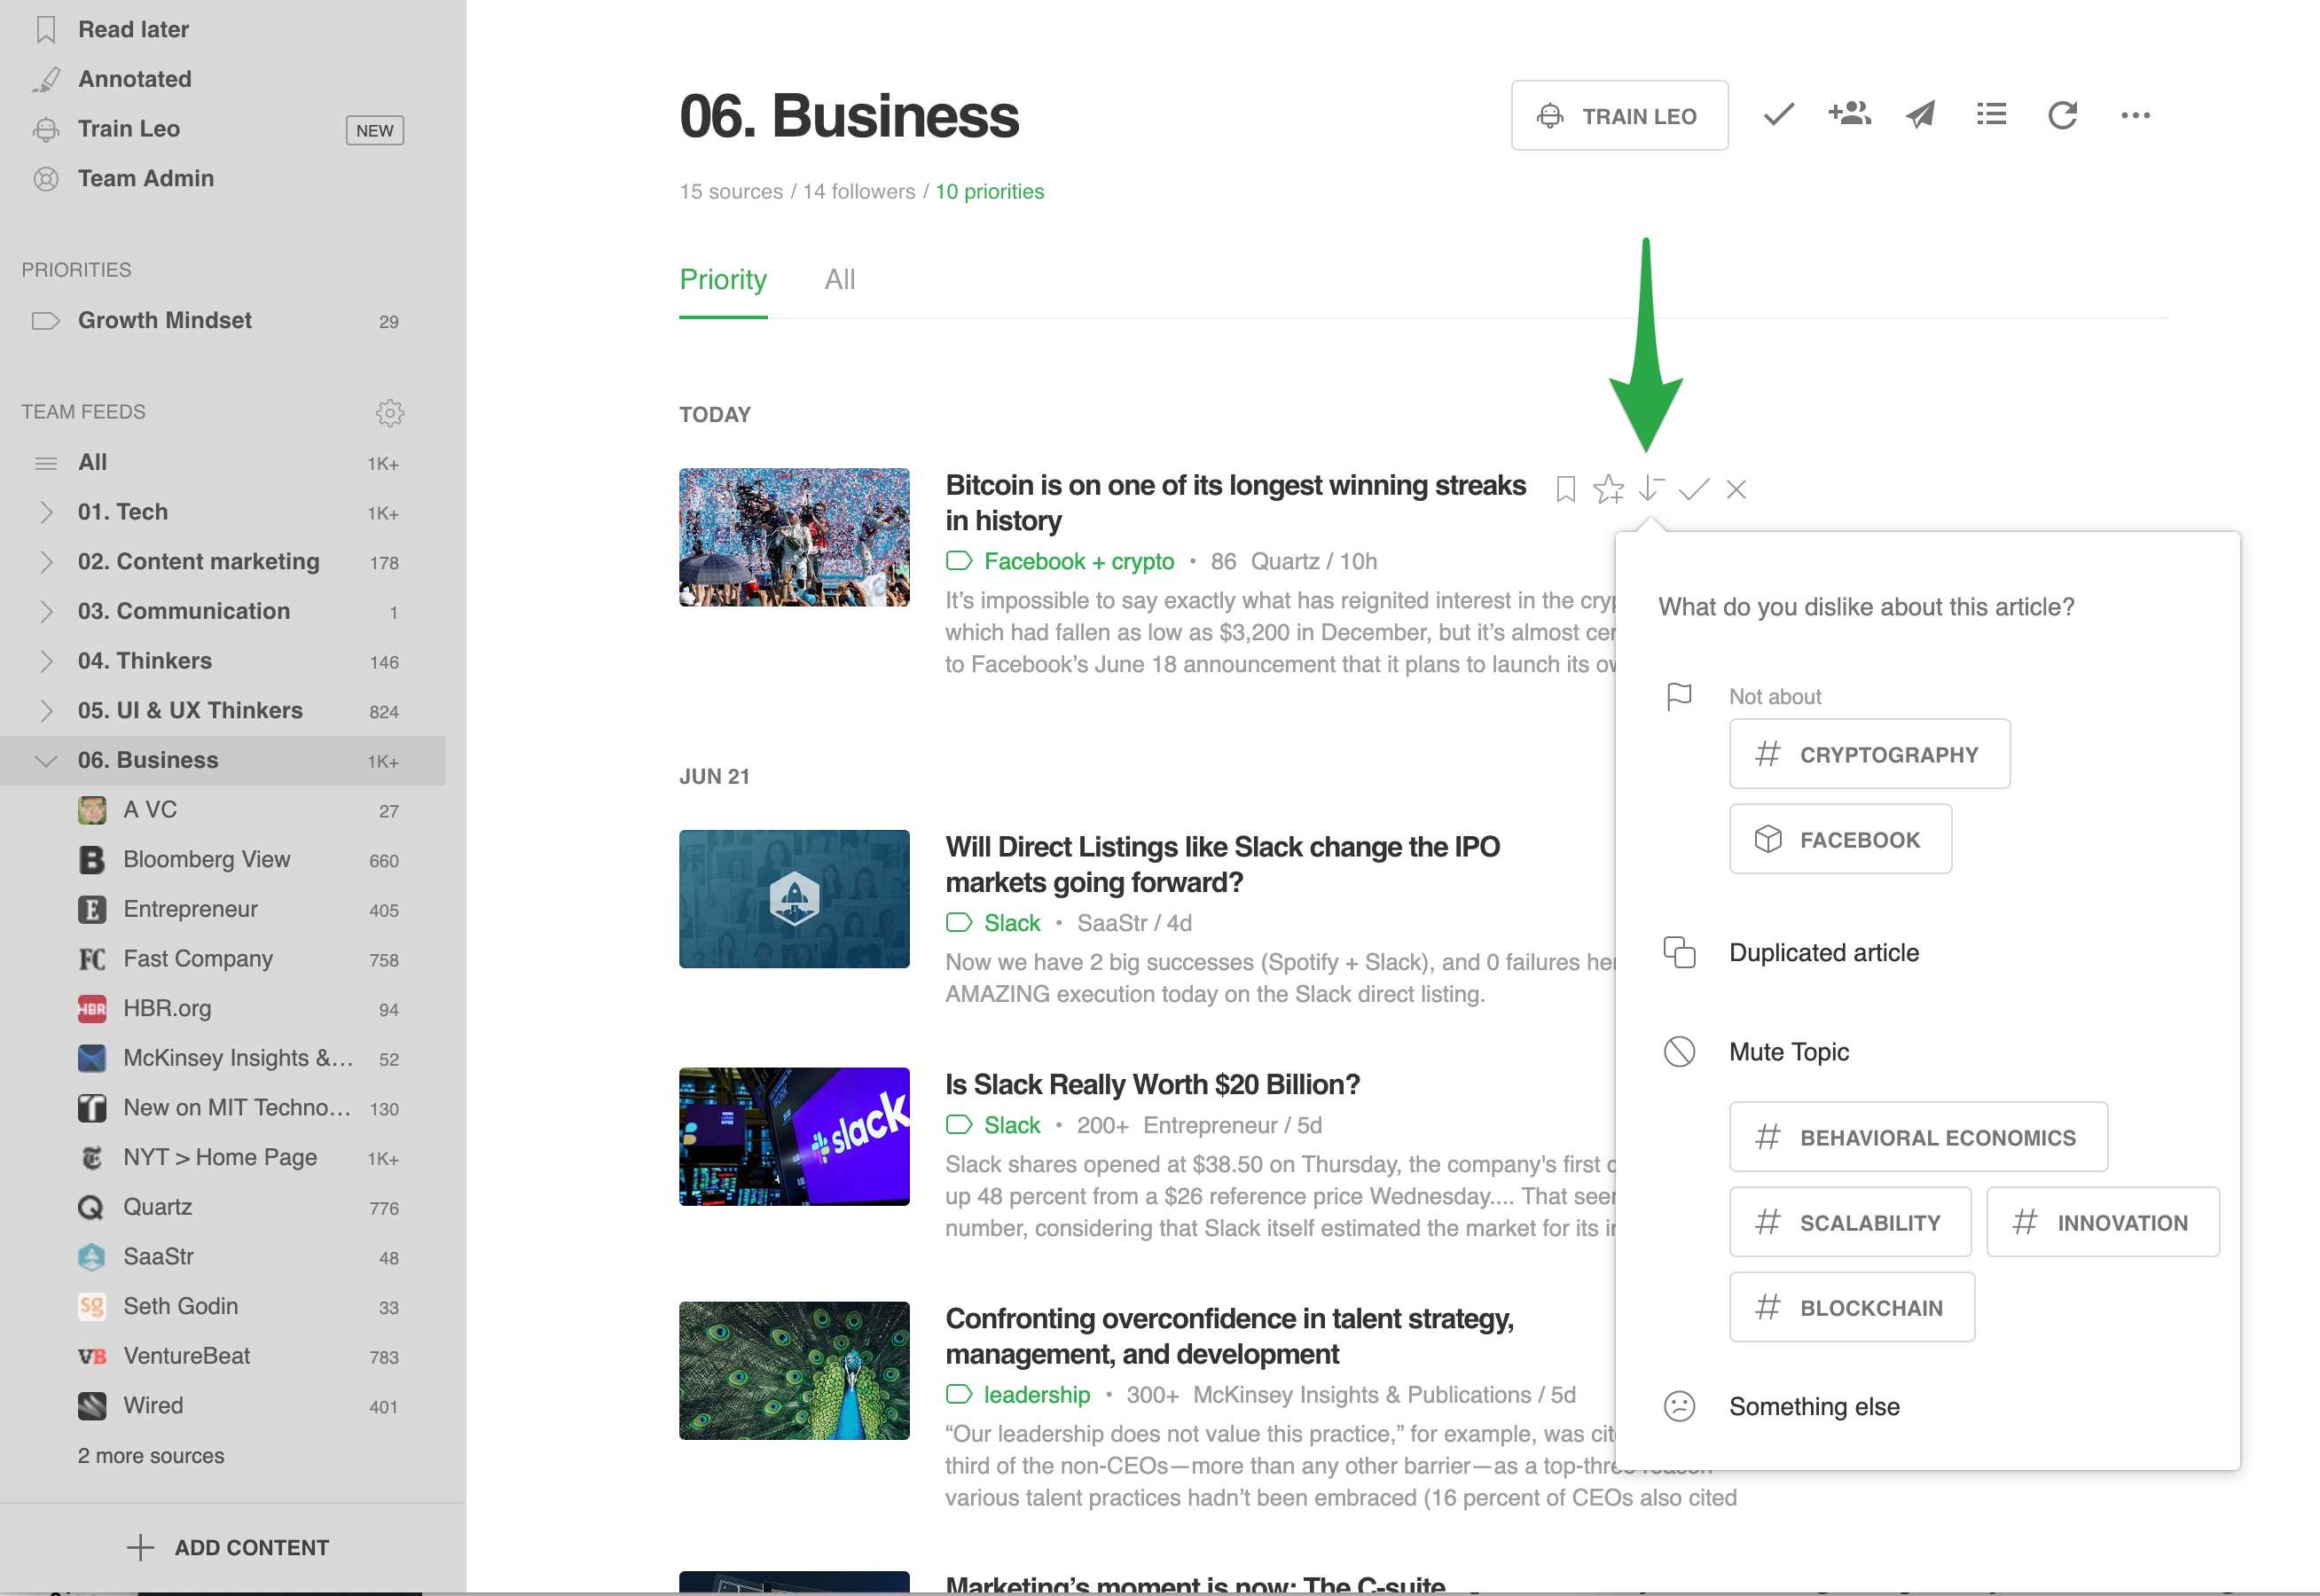Screen dimensions: 2320x1596
Task: Open more options three-dot menu
Action: (2135, 115)
